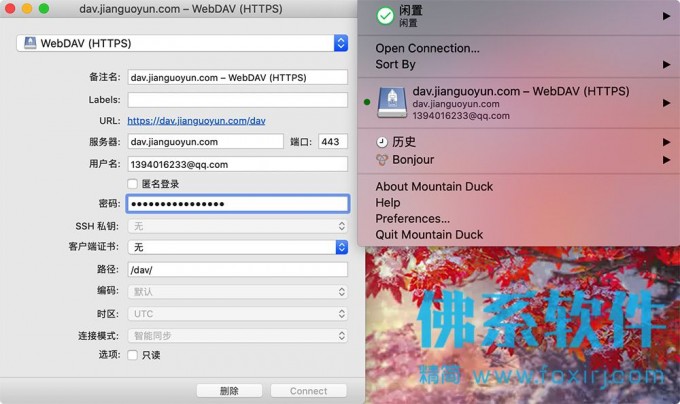
Task: Expand the 闲置 status submenu arrow
Action: click(666, 16)
